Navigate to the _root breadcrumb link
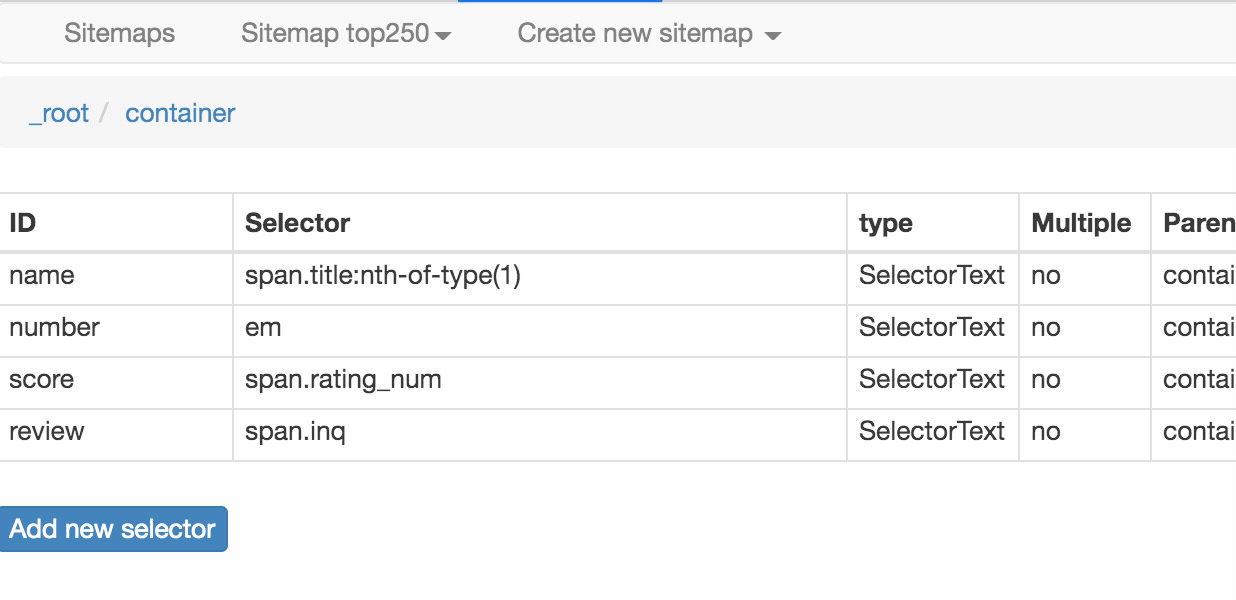 coord(59,113)
